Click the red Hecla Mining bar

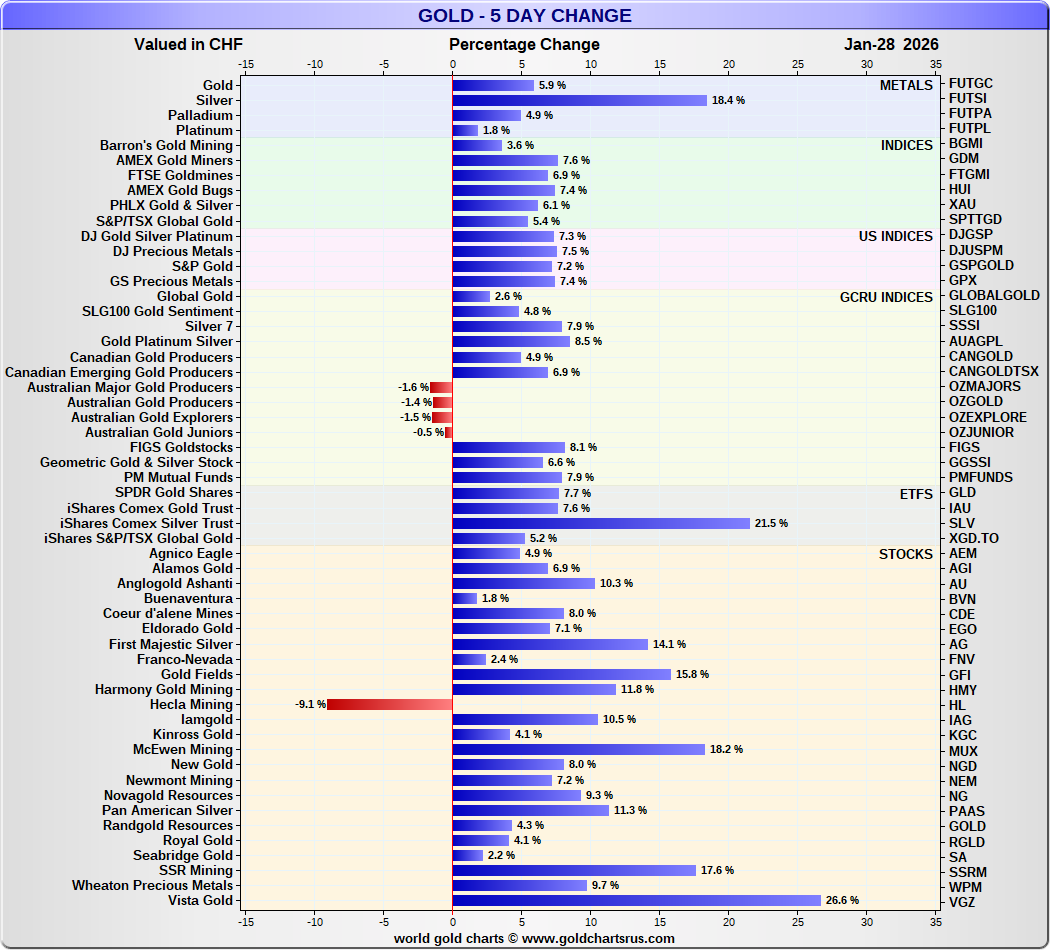point(390,704)
